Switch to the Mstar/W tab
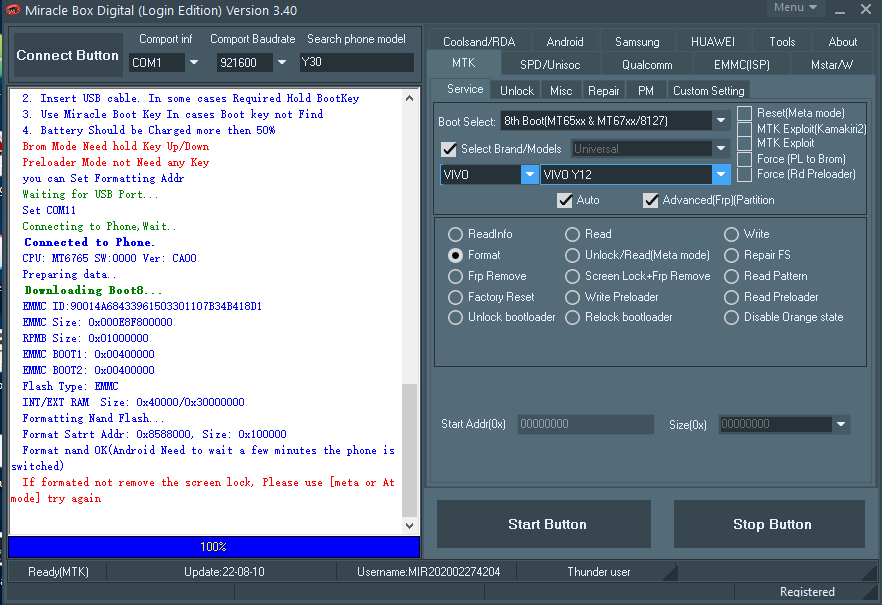 pos(831,65)
